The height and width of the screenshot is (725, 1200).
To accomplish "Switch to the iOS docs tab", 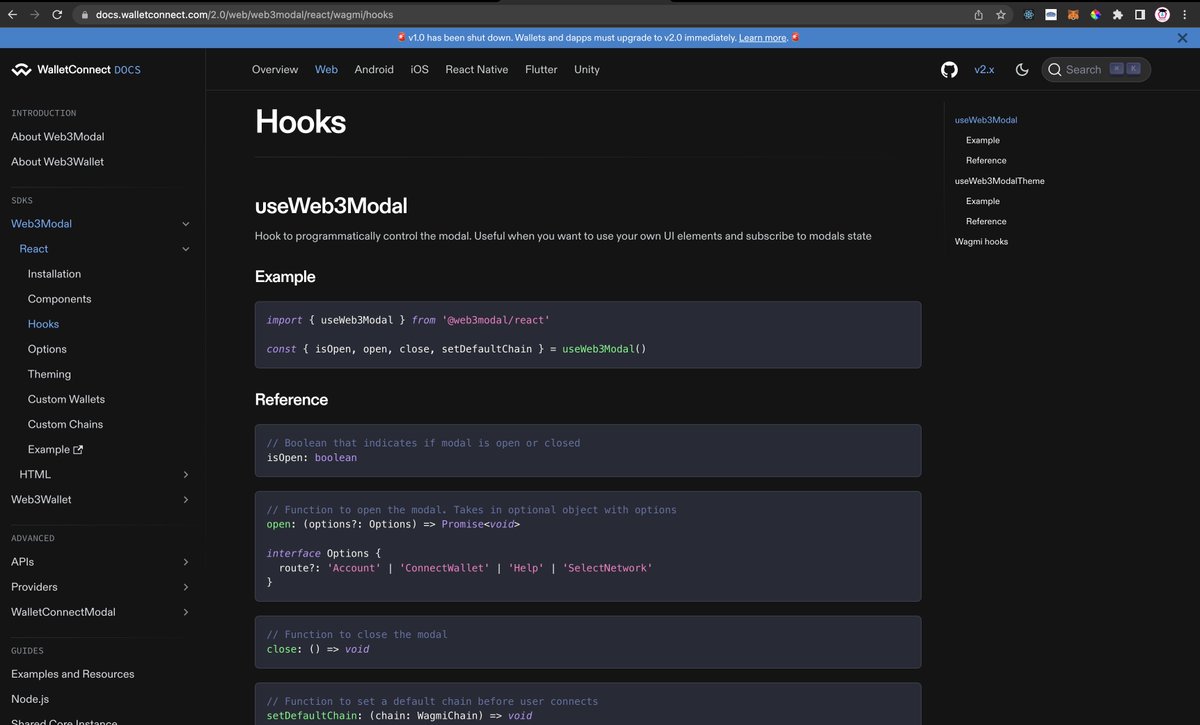I will point(420,69).
